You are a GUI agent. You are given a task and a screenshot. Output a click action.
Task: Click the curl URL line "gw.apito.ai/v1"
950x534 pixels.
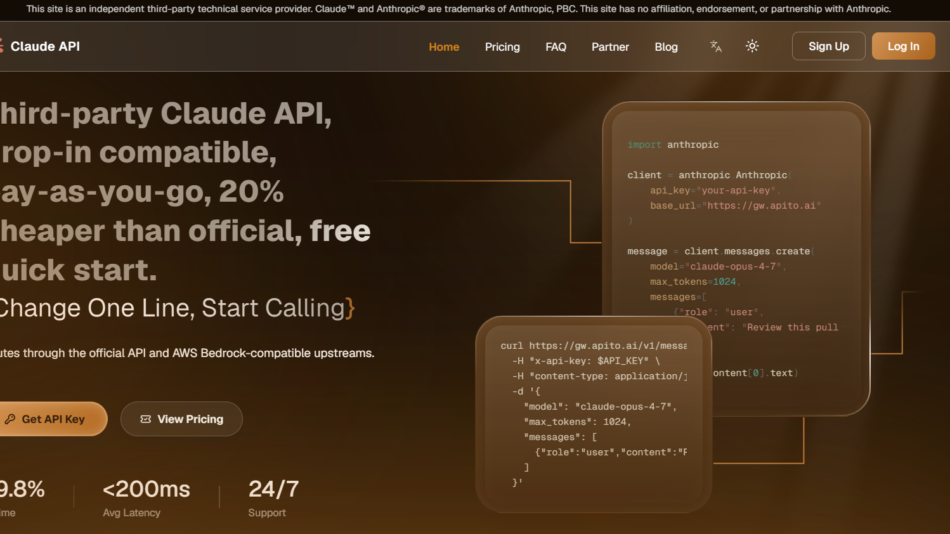point(593,345)
